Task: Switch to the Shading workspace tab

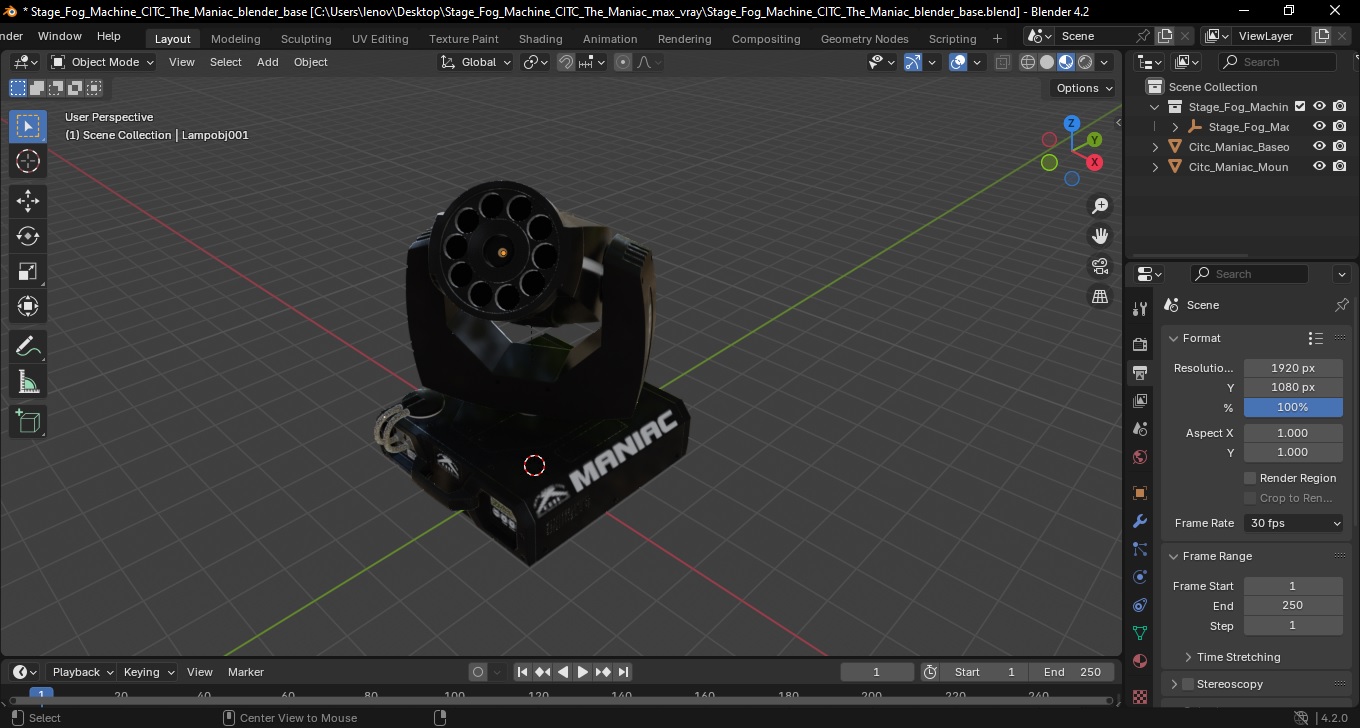Action: 540,39
